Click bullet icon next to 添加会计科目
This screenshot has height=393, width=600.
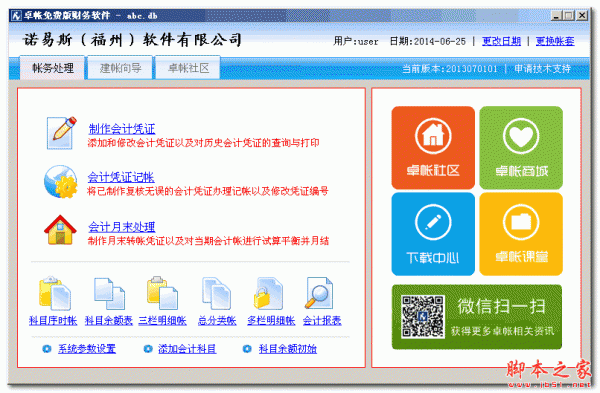pos(148,349)
